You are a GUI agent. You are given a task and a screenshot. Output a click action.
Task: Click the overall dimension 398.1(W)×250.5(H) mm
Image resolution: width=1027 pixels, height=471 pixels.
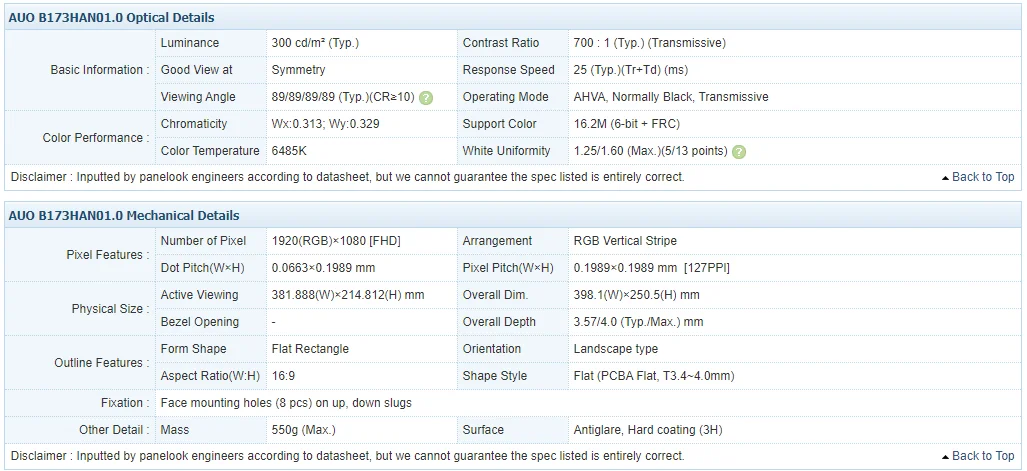pyautogui.click(x=636, y=295)
